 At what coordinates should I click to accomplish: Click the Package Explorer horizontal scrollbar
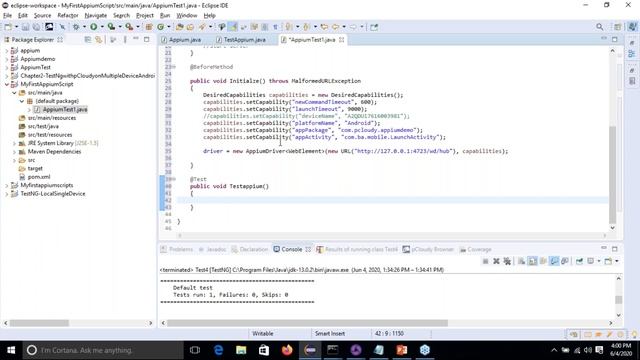click(39, 323)
